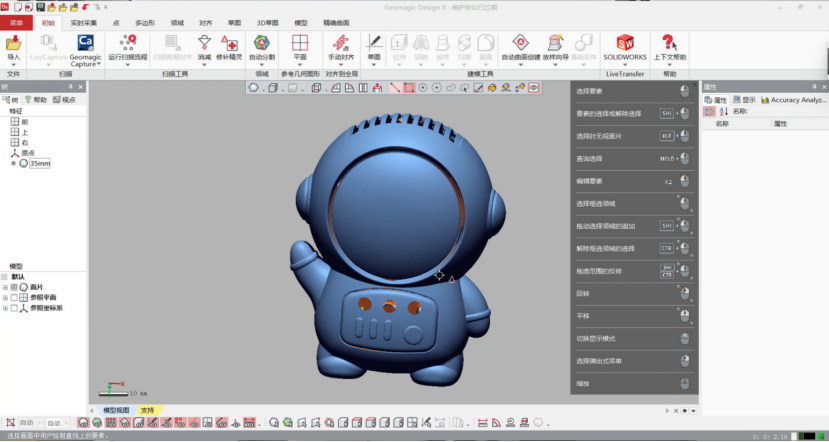Switch to the 帮助 help tab in tree panel
Image resolution: width=829 pixels, height=442 pixels.
[36, 99]
